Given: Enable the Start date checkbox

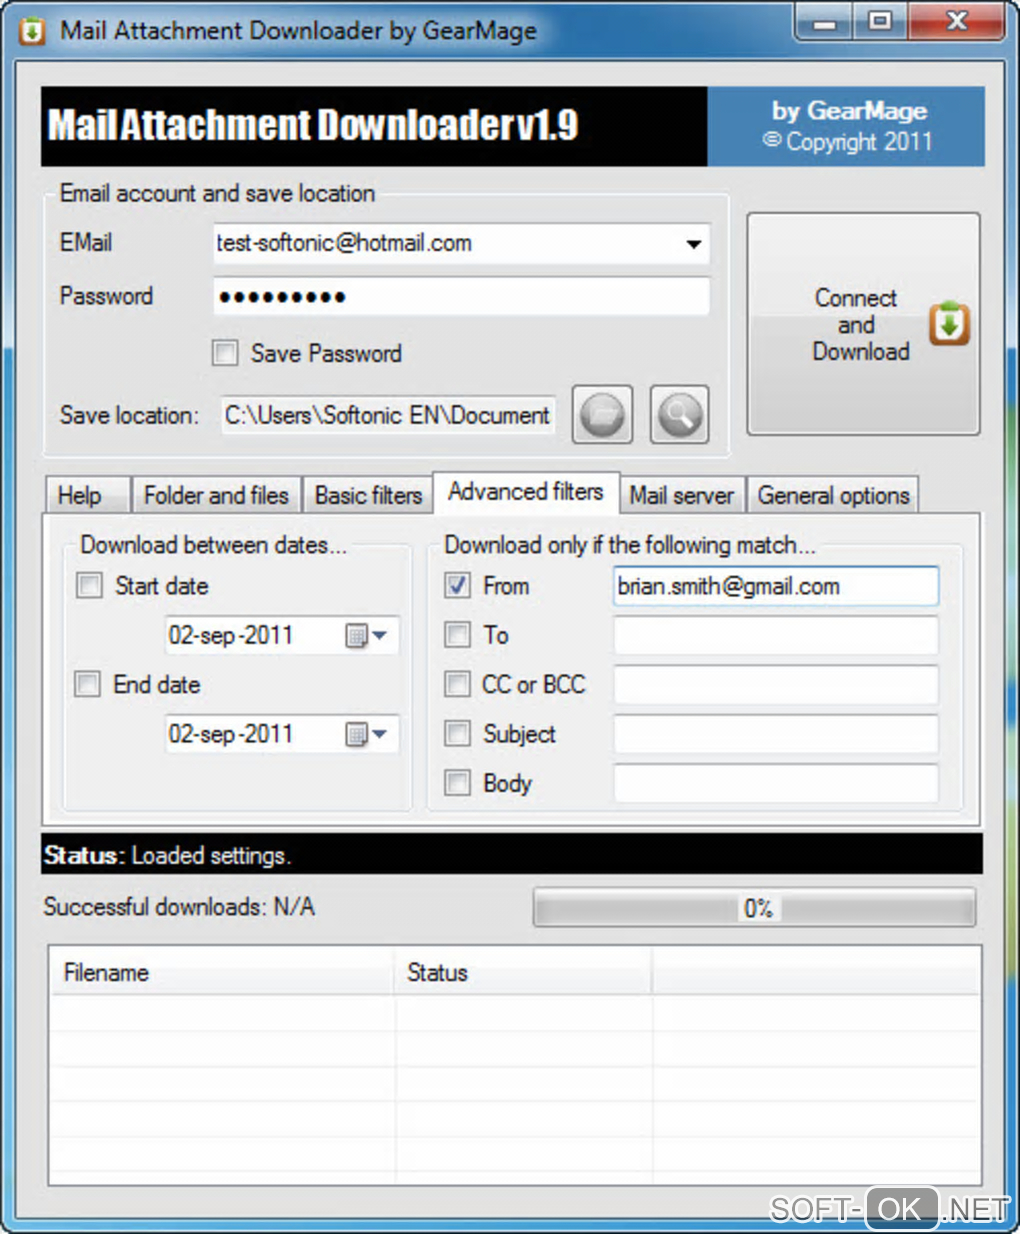Looking at the screenshot, I should [x=90, y=585].
